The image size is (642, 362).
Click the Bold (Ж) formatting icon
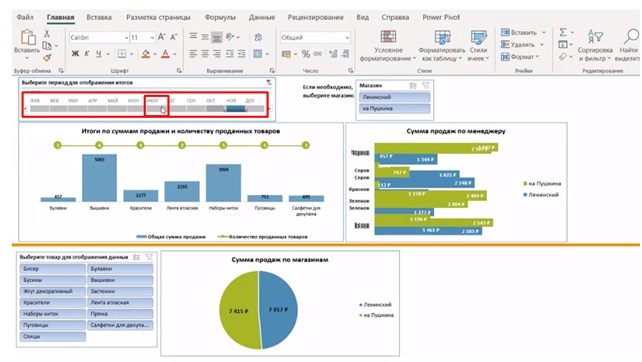point(75,54)
